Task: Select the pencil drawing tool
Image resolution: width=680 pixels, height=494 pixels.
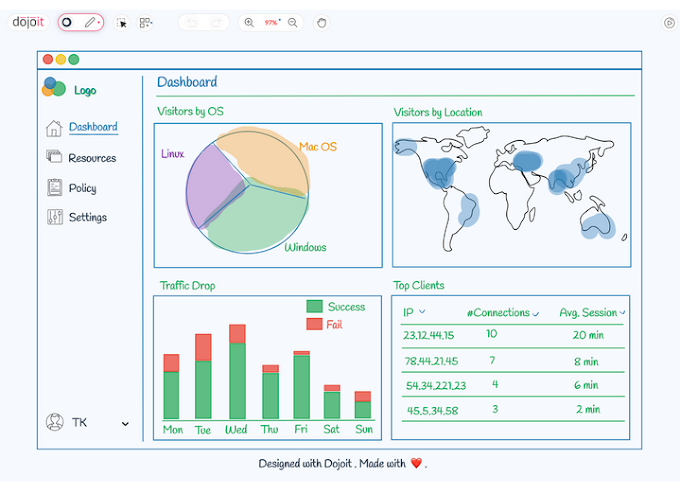Action: click(90, 22)
